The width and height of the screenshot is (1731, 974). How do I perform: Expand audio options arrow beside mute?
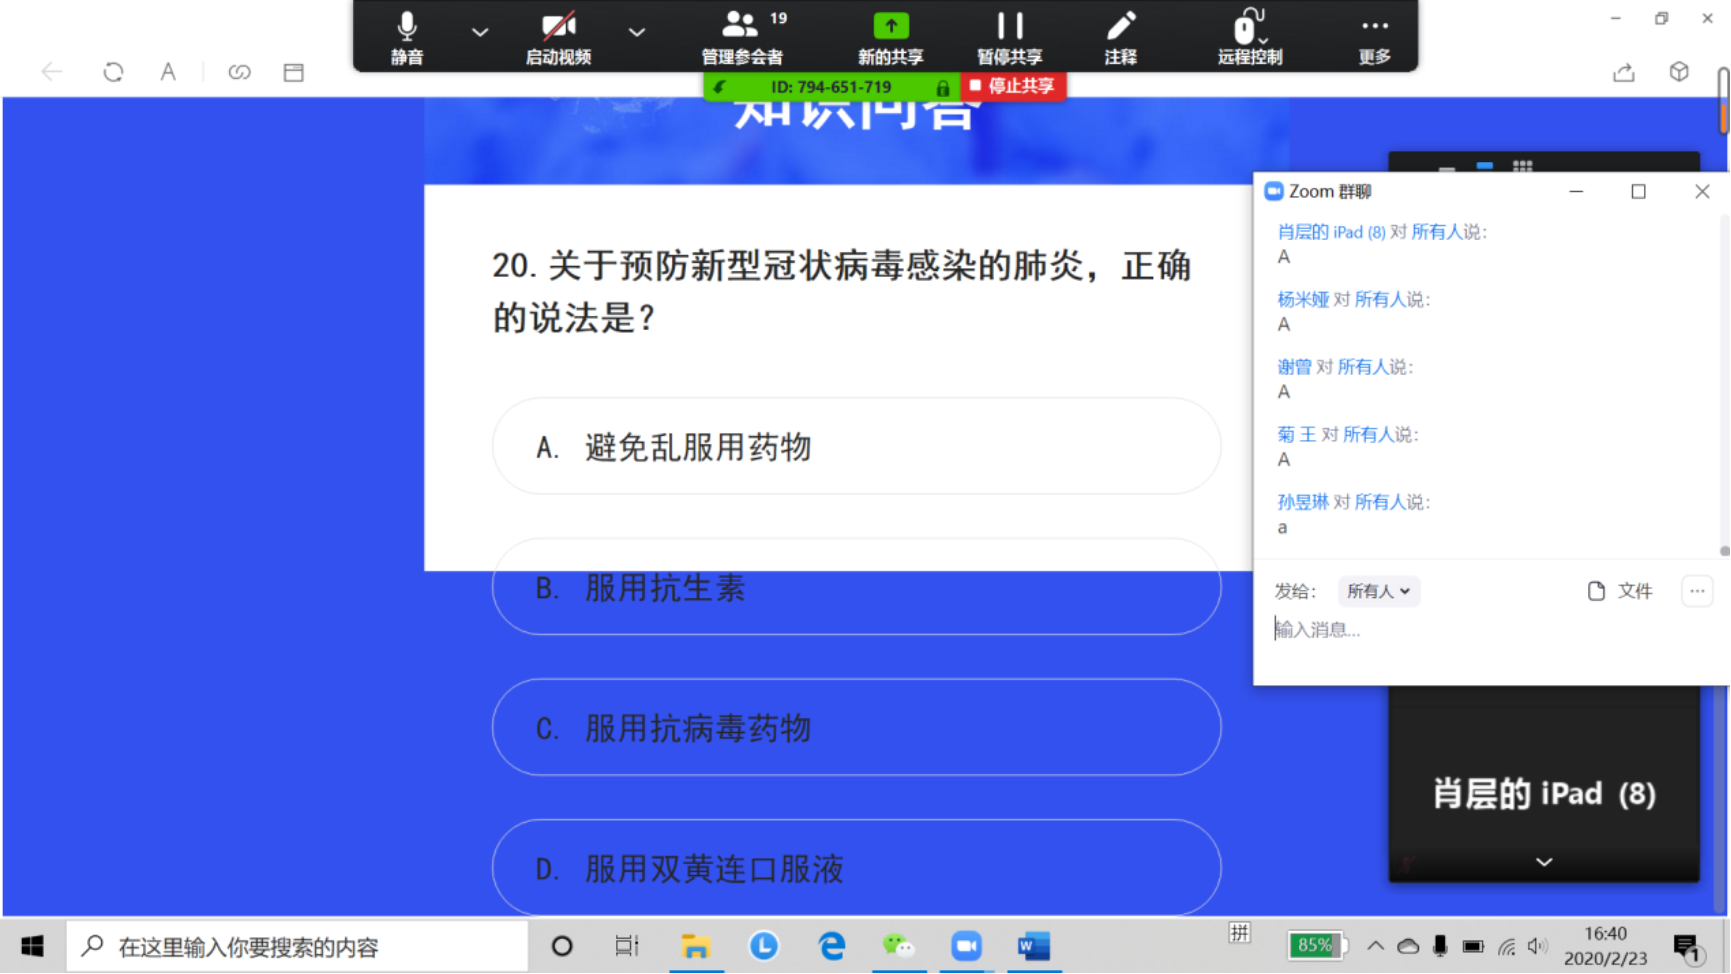(480, 32)
